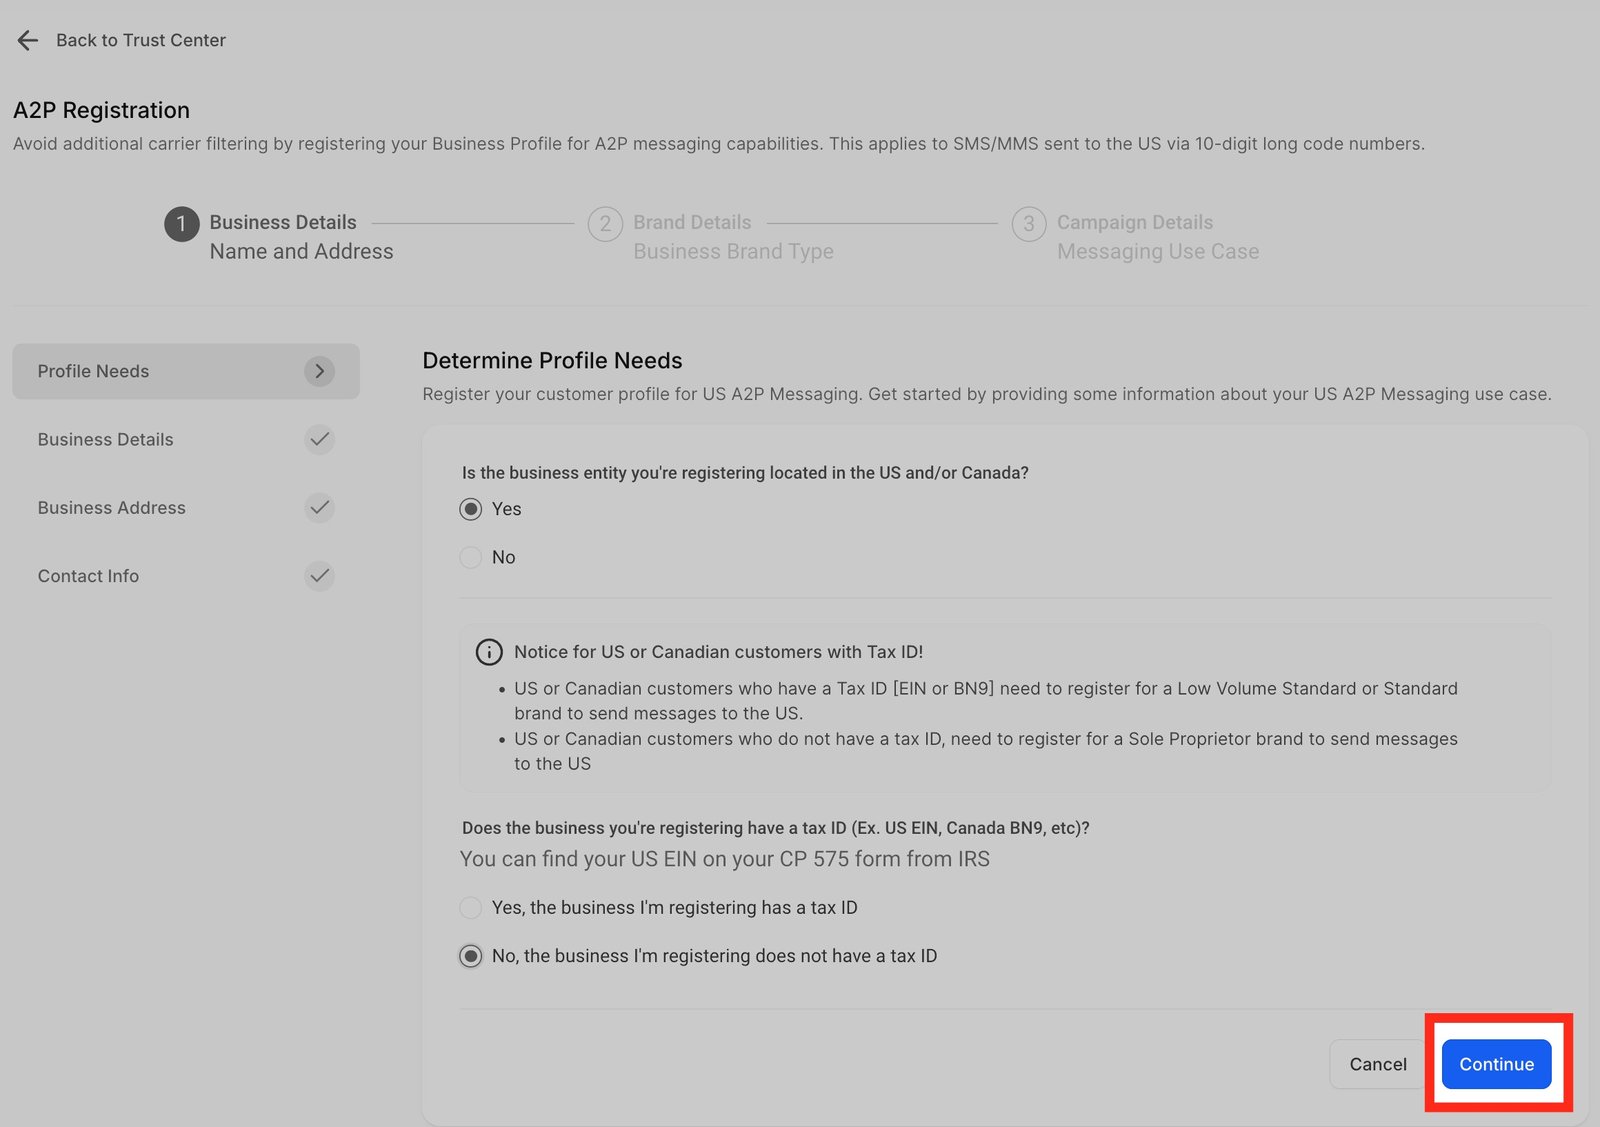This screenshot has width=1600, height=1127.
Task: Click the Contact Info checkmark icon
Action: tap(319, 576)
